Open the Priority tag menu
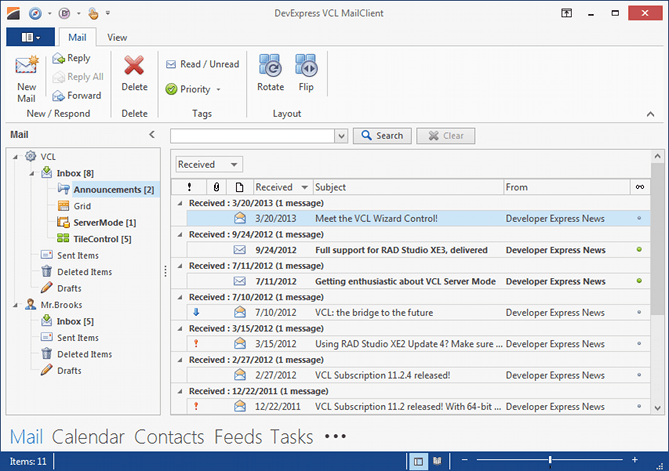The height and width of the screenshot is (471, 669). click(x=193, y=89)
